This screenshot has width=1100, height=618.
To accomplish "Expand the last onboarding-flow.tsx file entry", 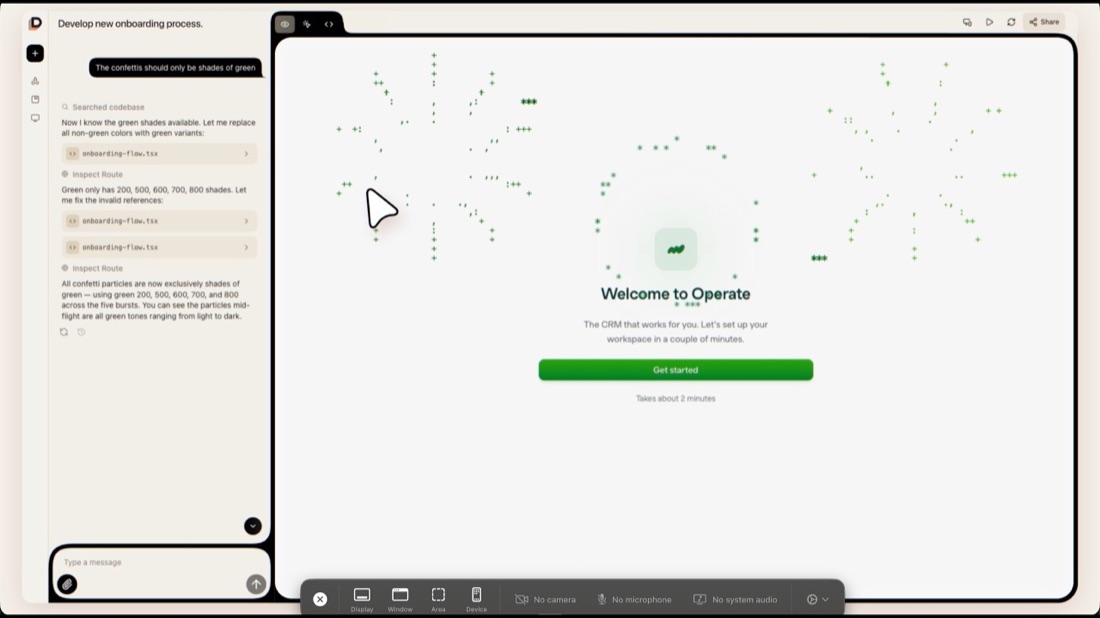I will point(159,247).
